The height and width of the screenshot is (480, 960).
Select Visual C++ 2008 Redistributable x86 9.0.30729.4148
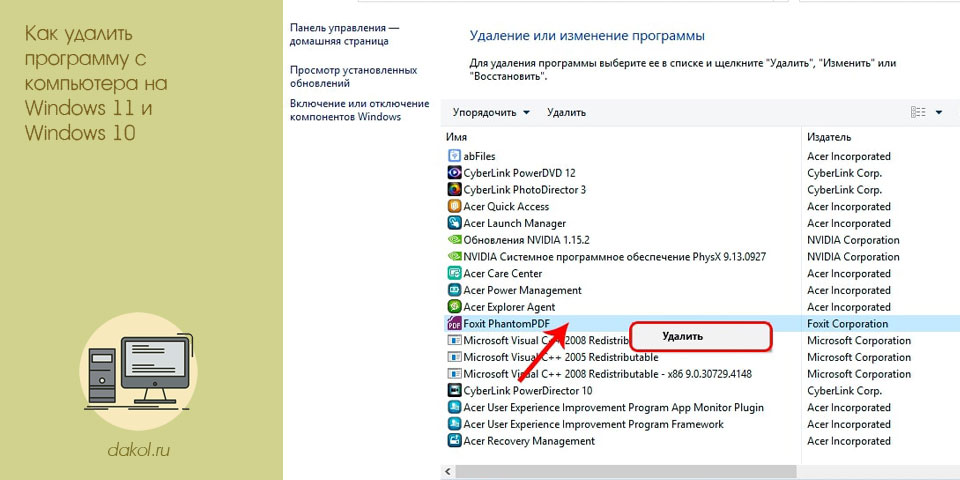[x=607, y=374]
